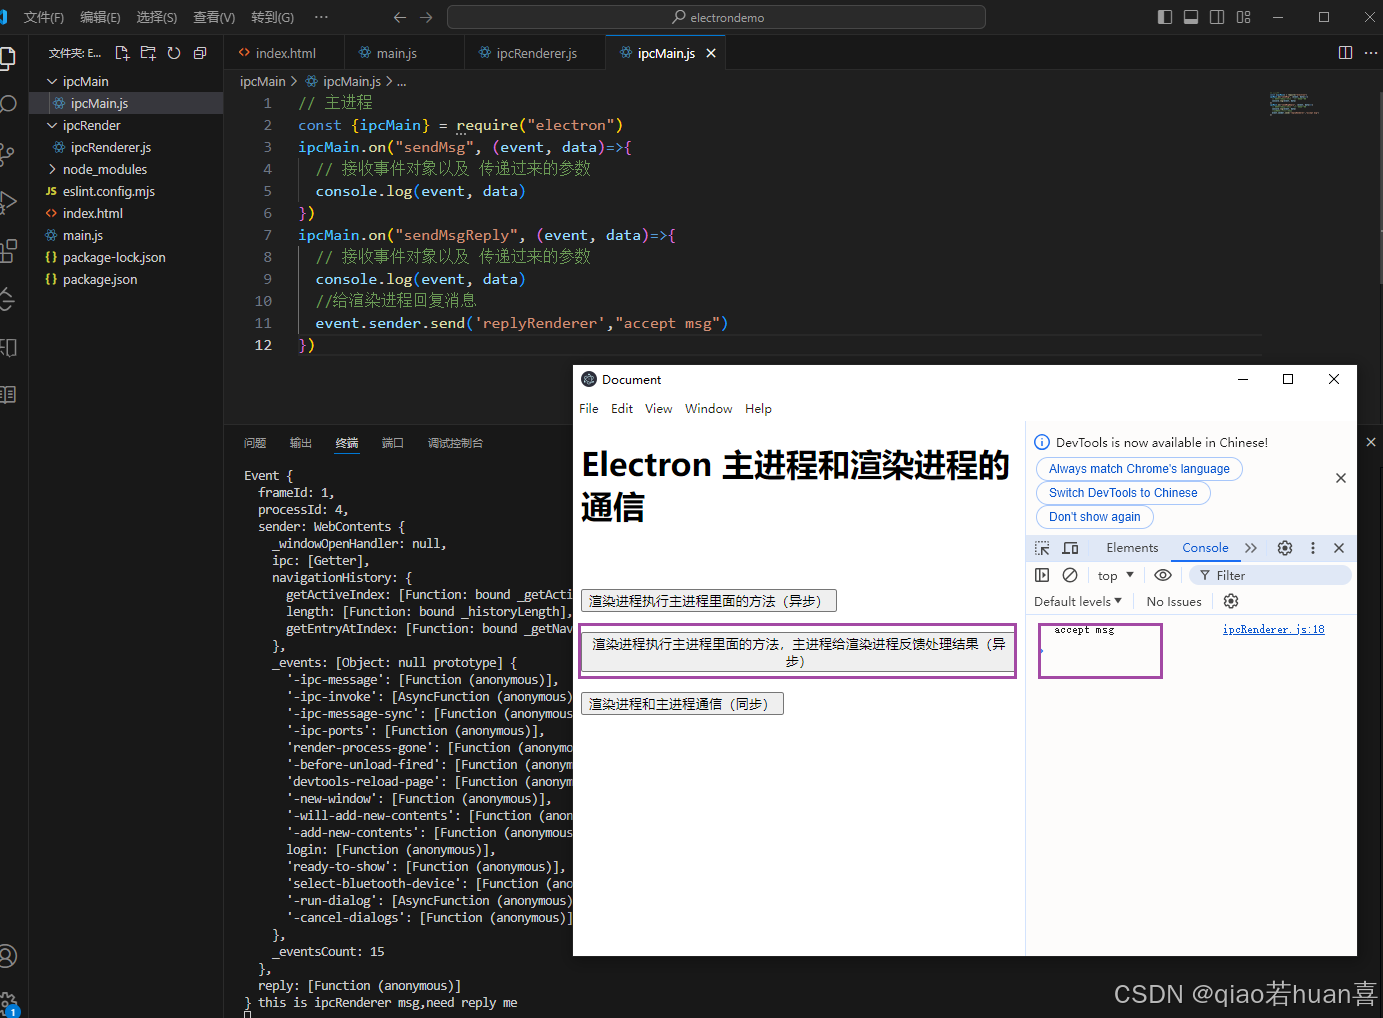This screenshot has height=1018, width=1383.
Task: Open the Elements DevTools tab
Action: pyautogui.click(x=1132, y=548)
